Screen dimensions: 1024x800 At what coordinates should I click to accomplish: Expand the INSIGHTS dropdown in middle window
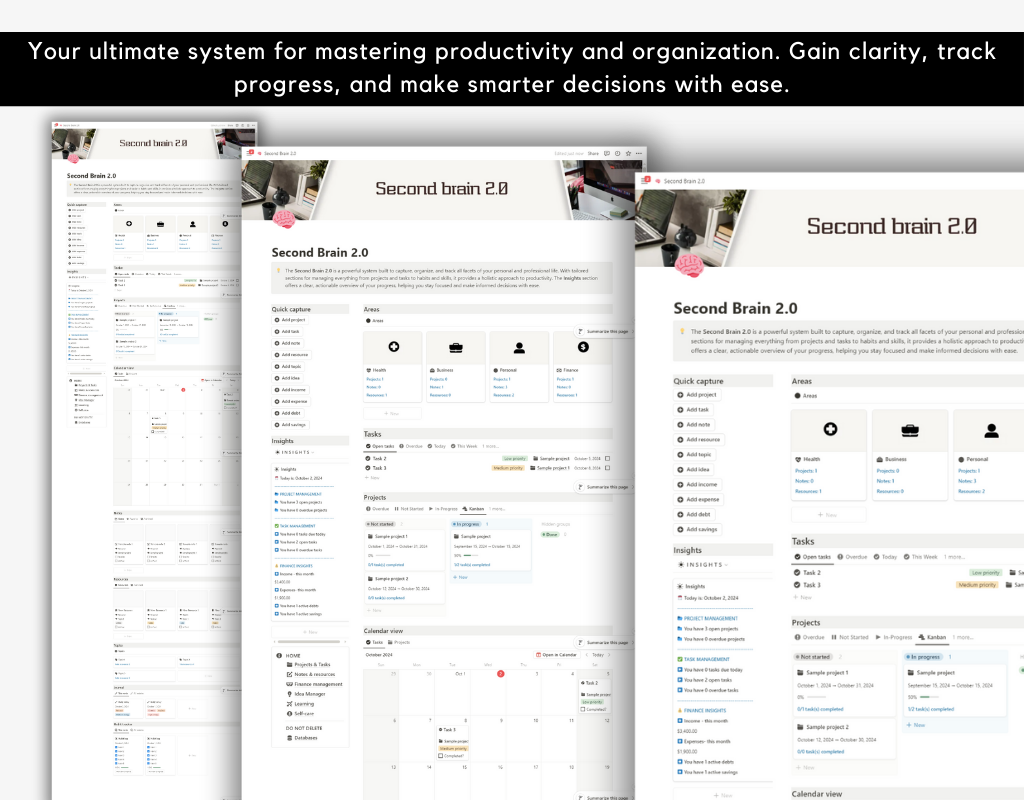295,452
